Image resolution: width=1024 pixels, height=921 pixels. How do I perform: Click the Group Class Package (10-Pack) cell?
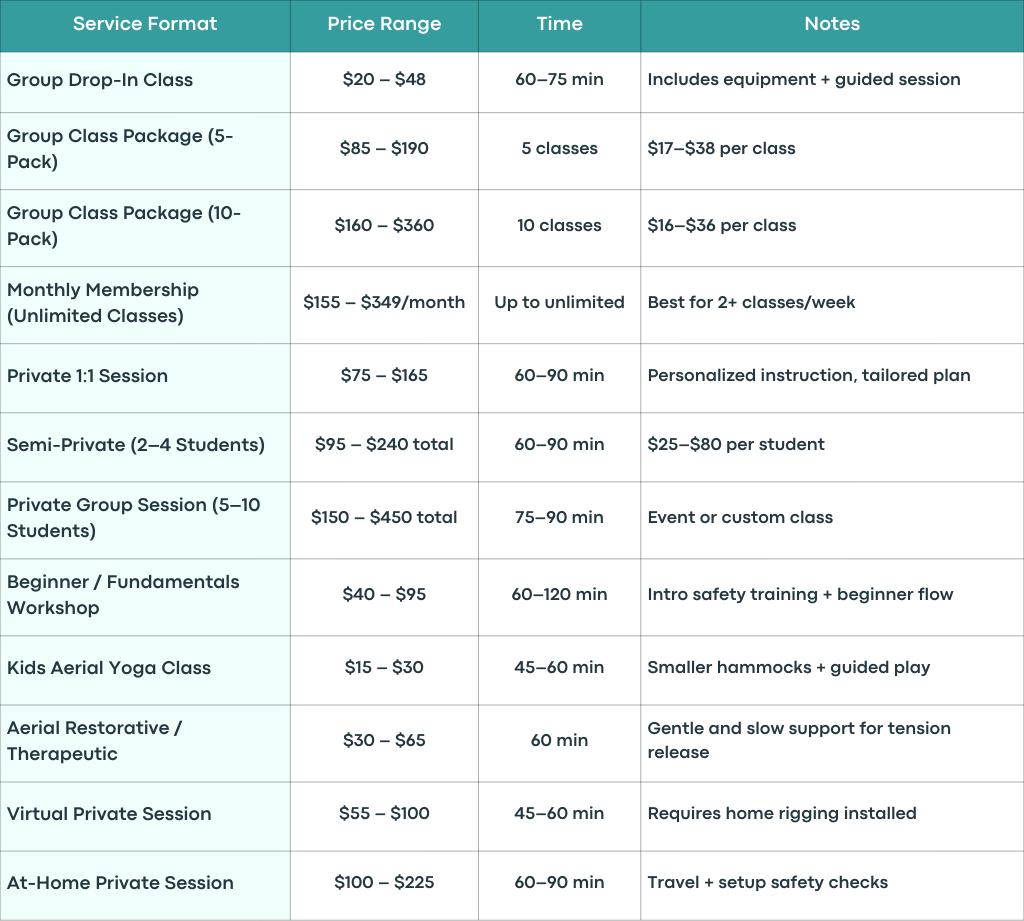click(x=145, y=226)
